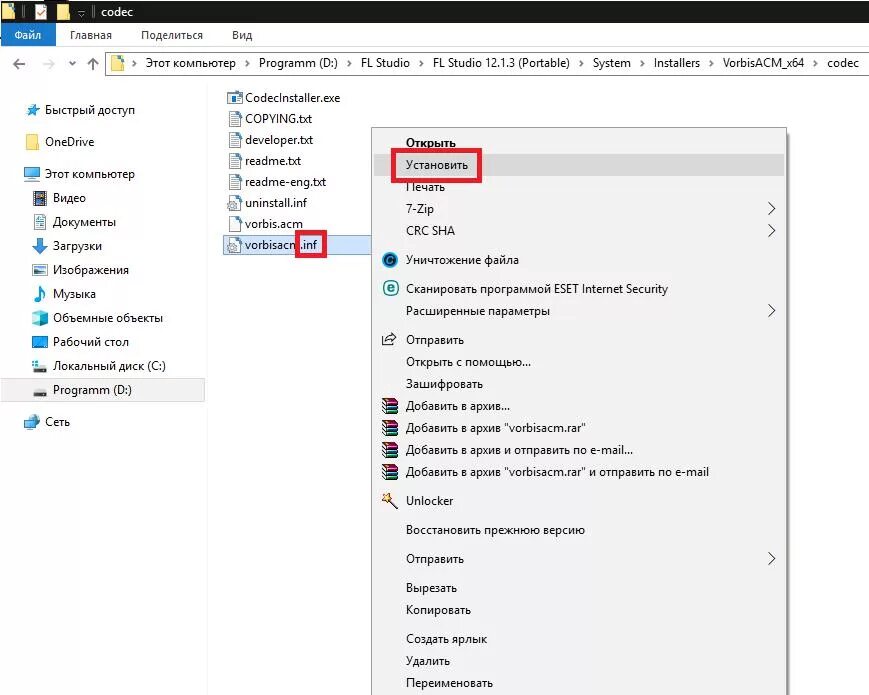Click Добавить в архив и отправить по e-mail...

[x=579, y=450]
